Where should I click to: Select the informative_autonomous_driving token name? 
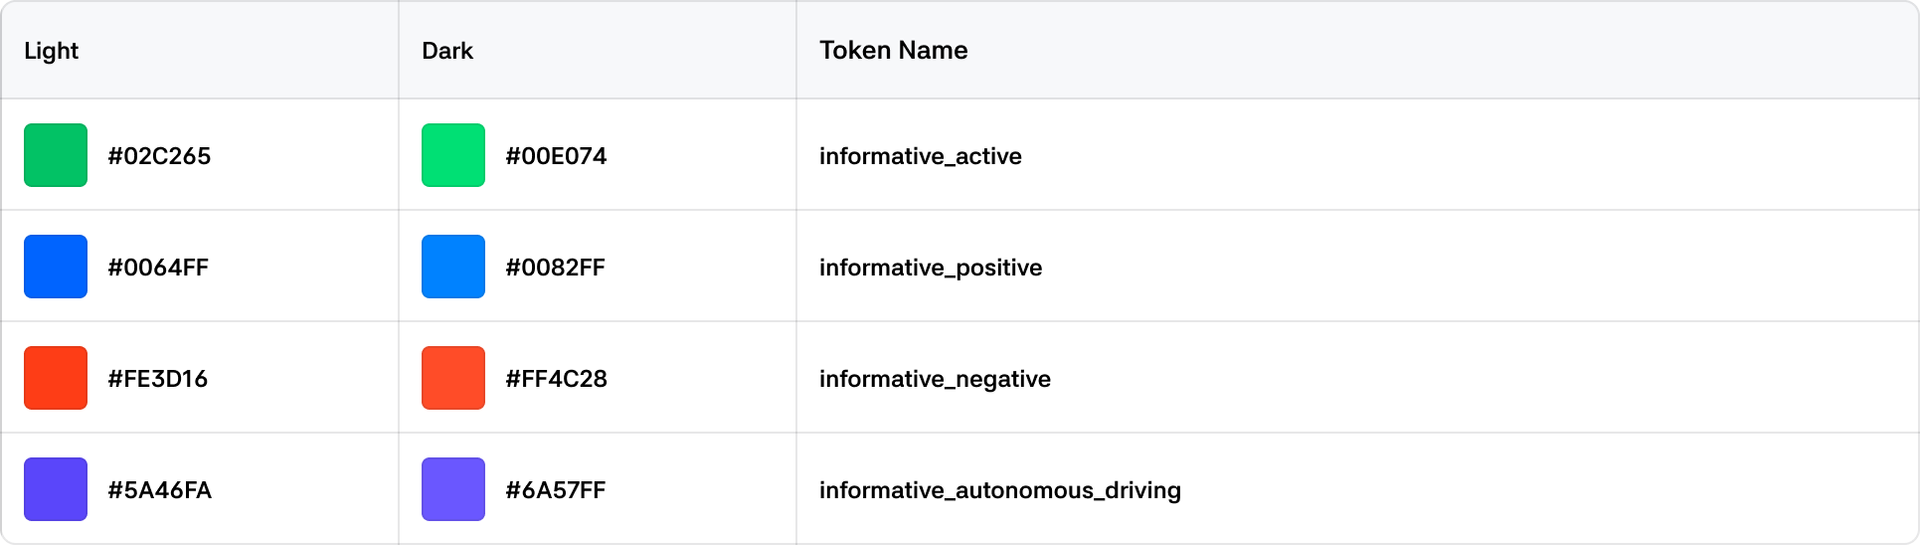tap(1000, 490)
